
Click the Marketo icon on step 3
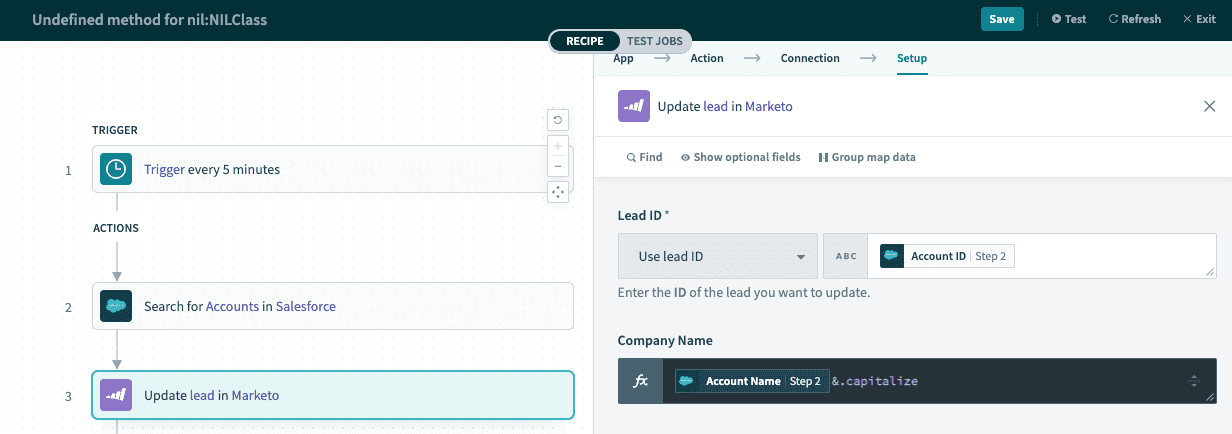click(x=117, y=395)
